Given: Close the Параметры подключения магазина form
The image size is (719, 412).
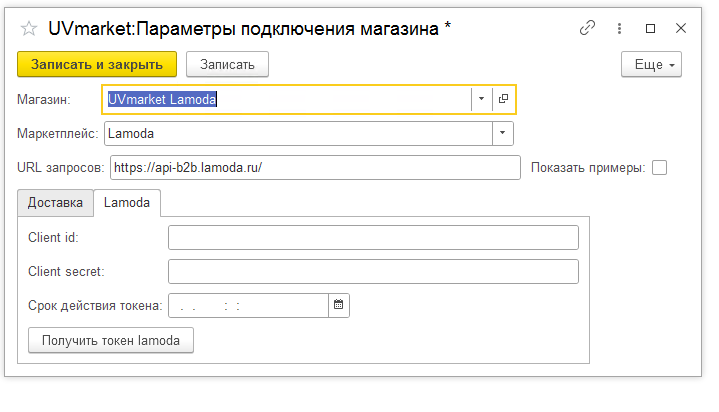Looking at the screenshot, I should 681,28.
